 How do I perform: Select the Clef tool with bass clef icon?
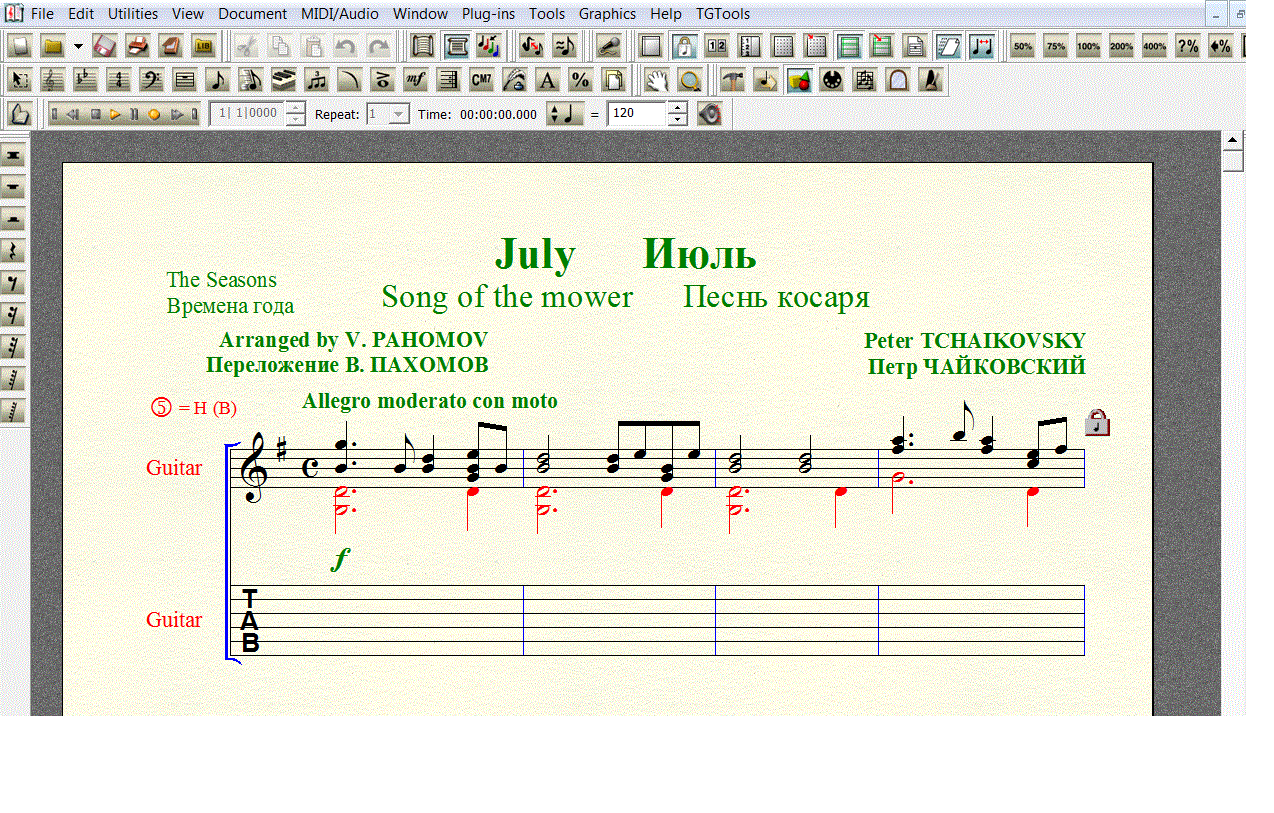click(x=151, y=80)
